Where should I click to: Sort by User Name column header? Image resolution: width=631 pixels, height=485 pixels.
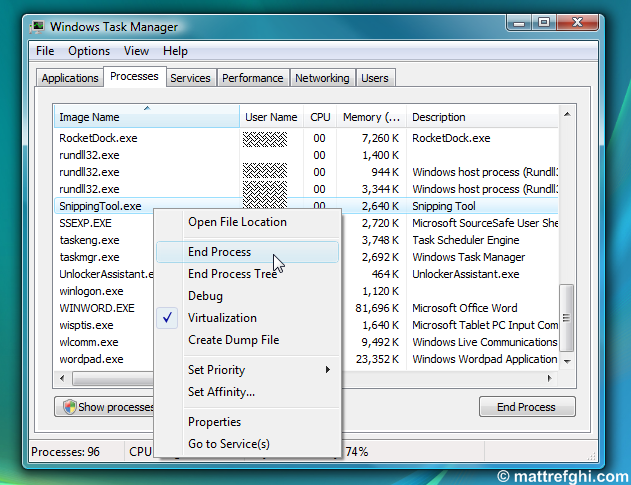271,117
